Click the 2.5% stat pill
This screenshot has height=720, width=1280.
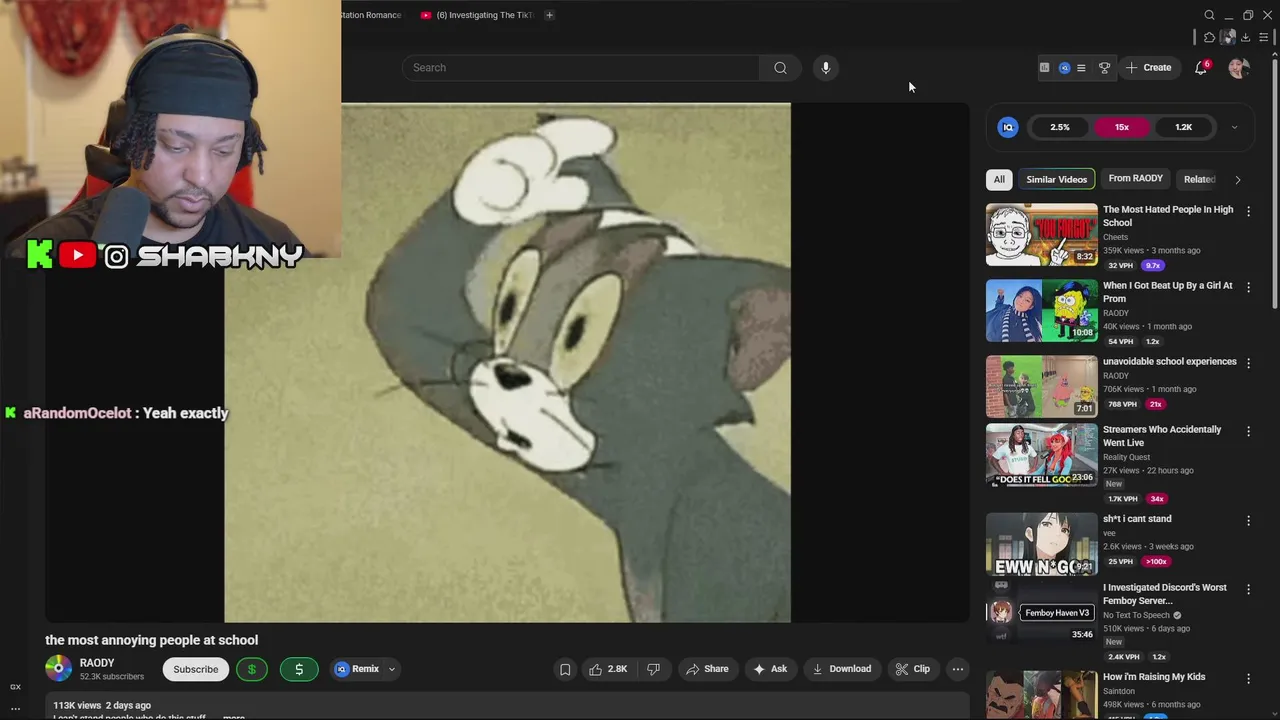click(x=1060, y=127)
